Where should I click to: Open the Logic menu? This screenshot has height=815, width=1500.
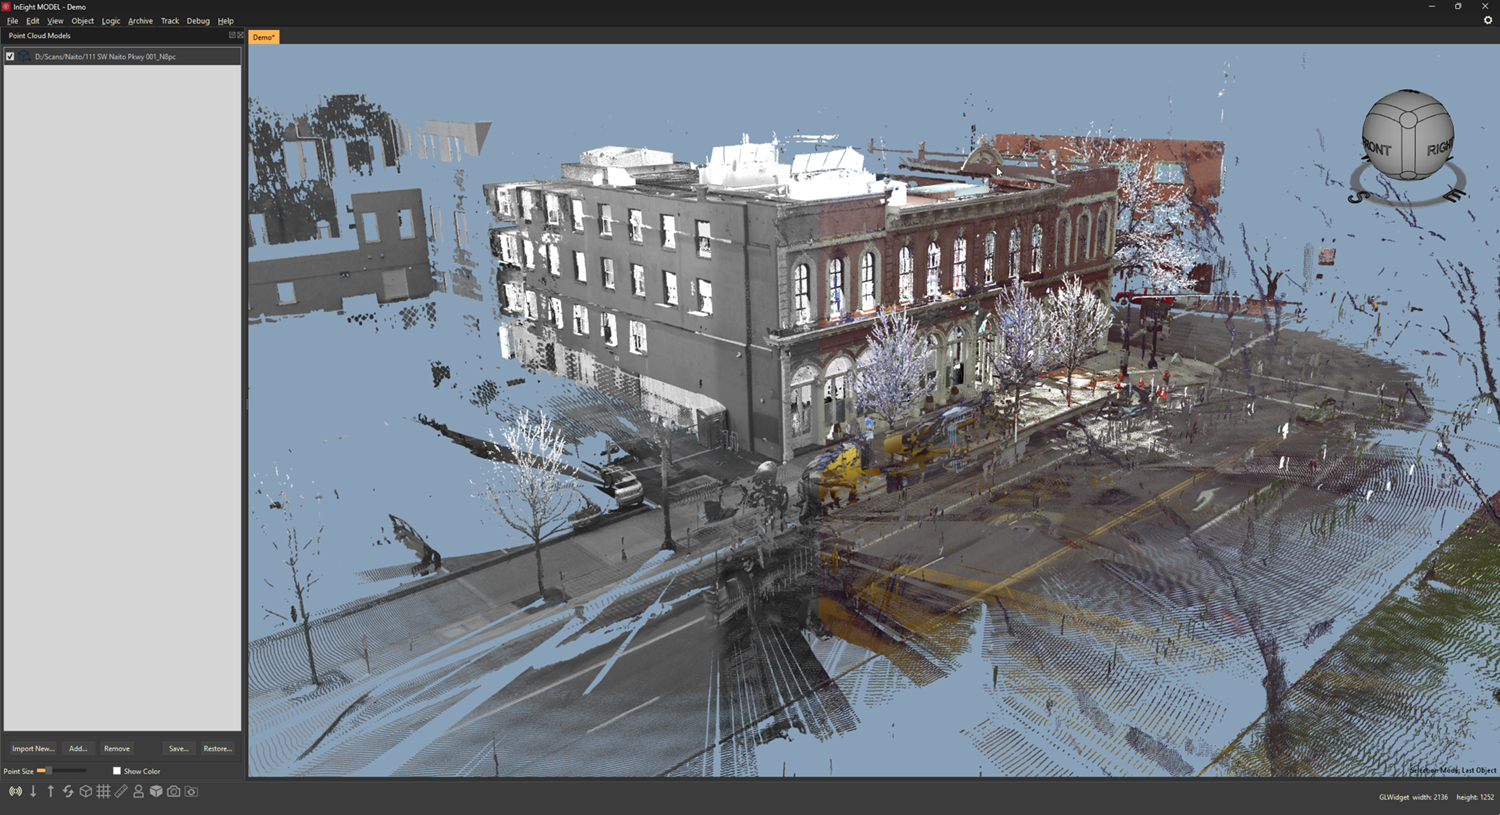(110, 21)
